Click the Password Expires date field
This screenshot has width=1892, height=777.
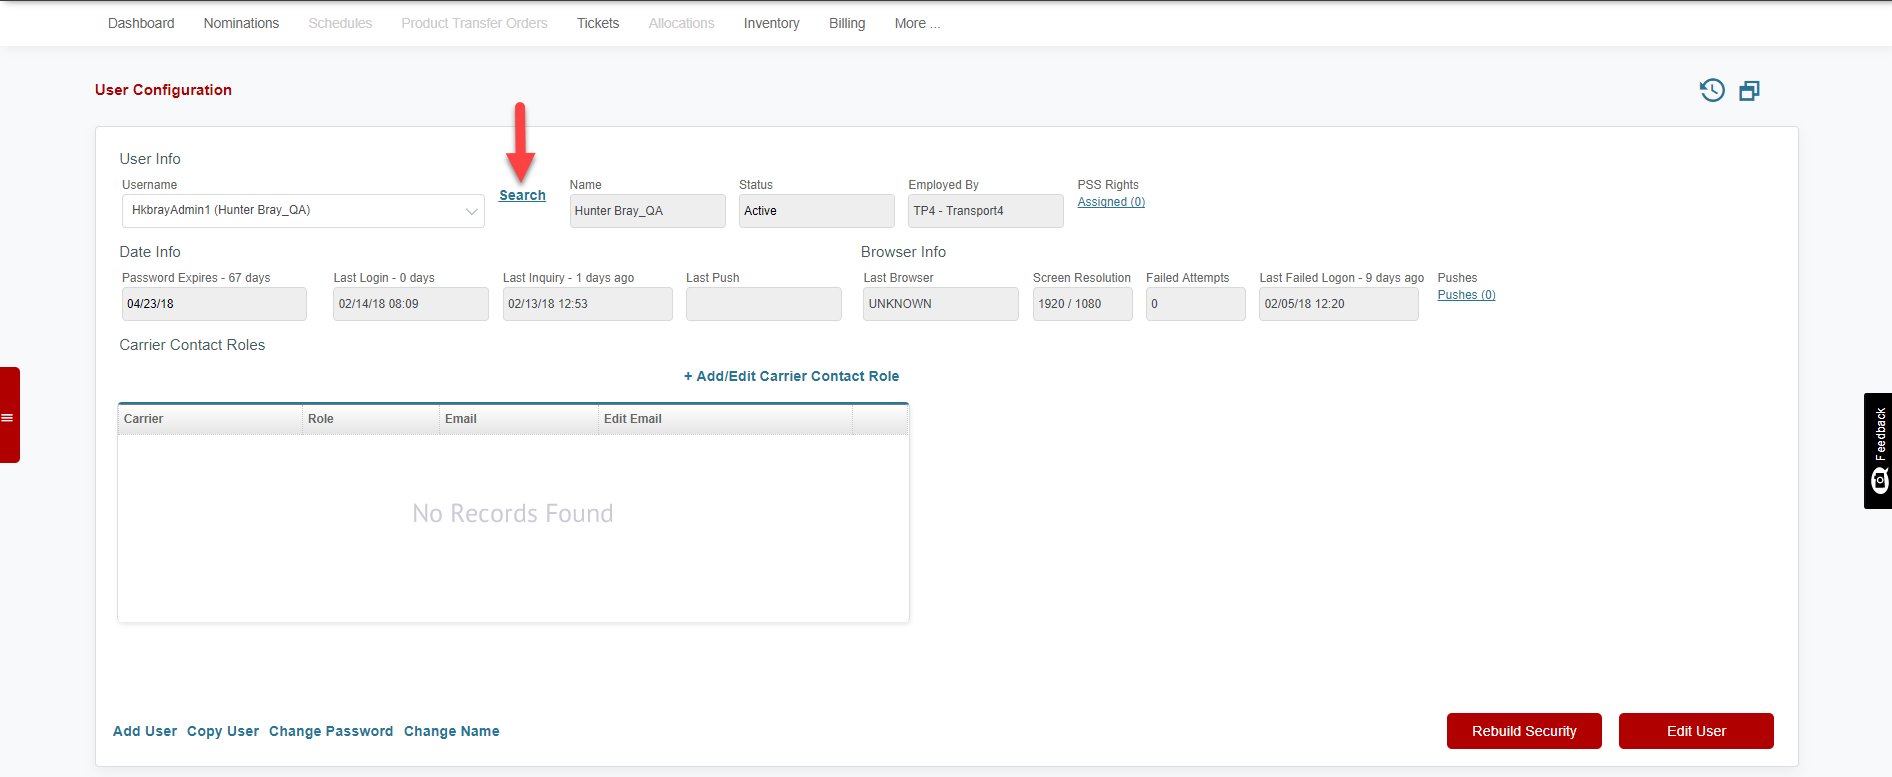tap(213, 304)
